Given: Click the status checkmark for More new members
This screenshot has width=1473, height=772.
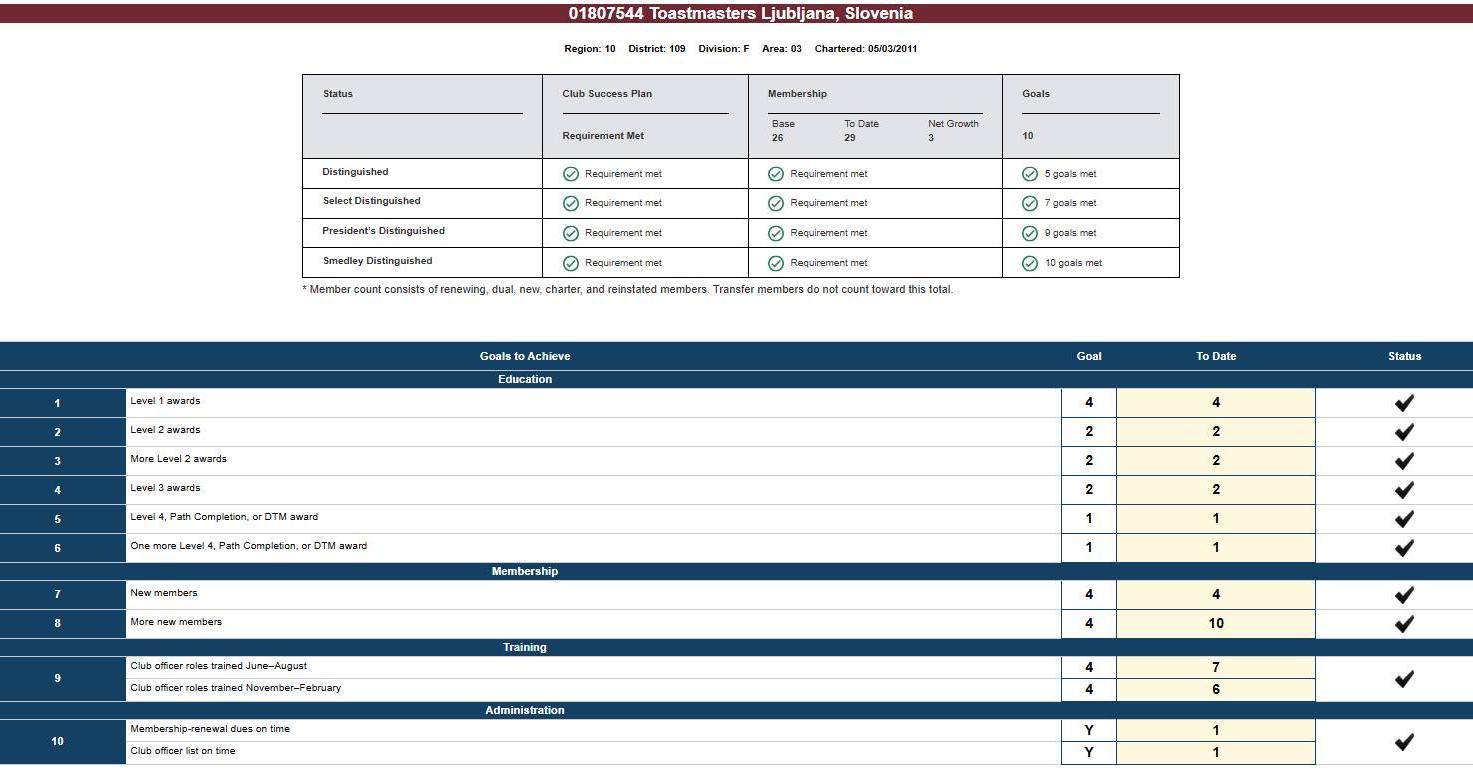Looking at the screenshot, I should pyautogui.click(x=1404, y=624).
